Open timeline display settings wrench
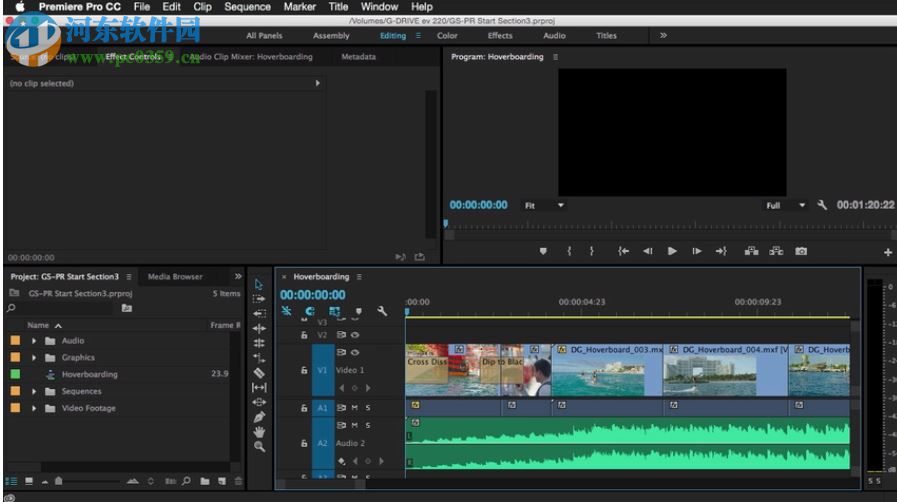Screen dimensions: 897x502 click(x=382, y=311)
